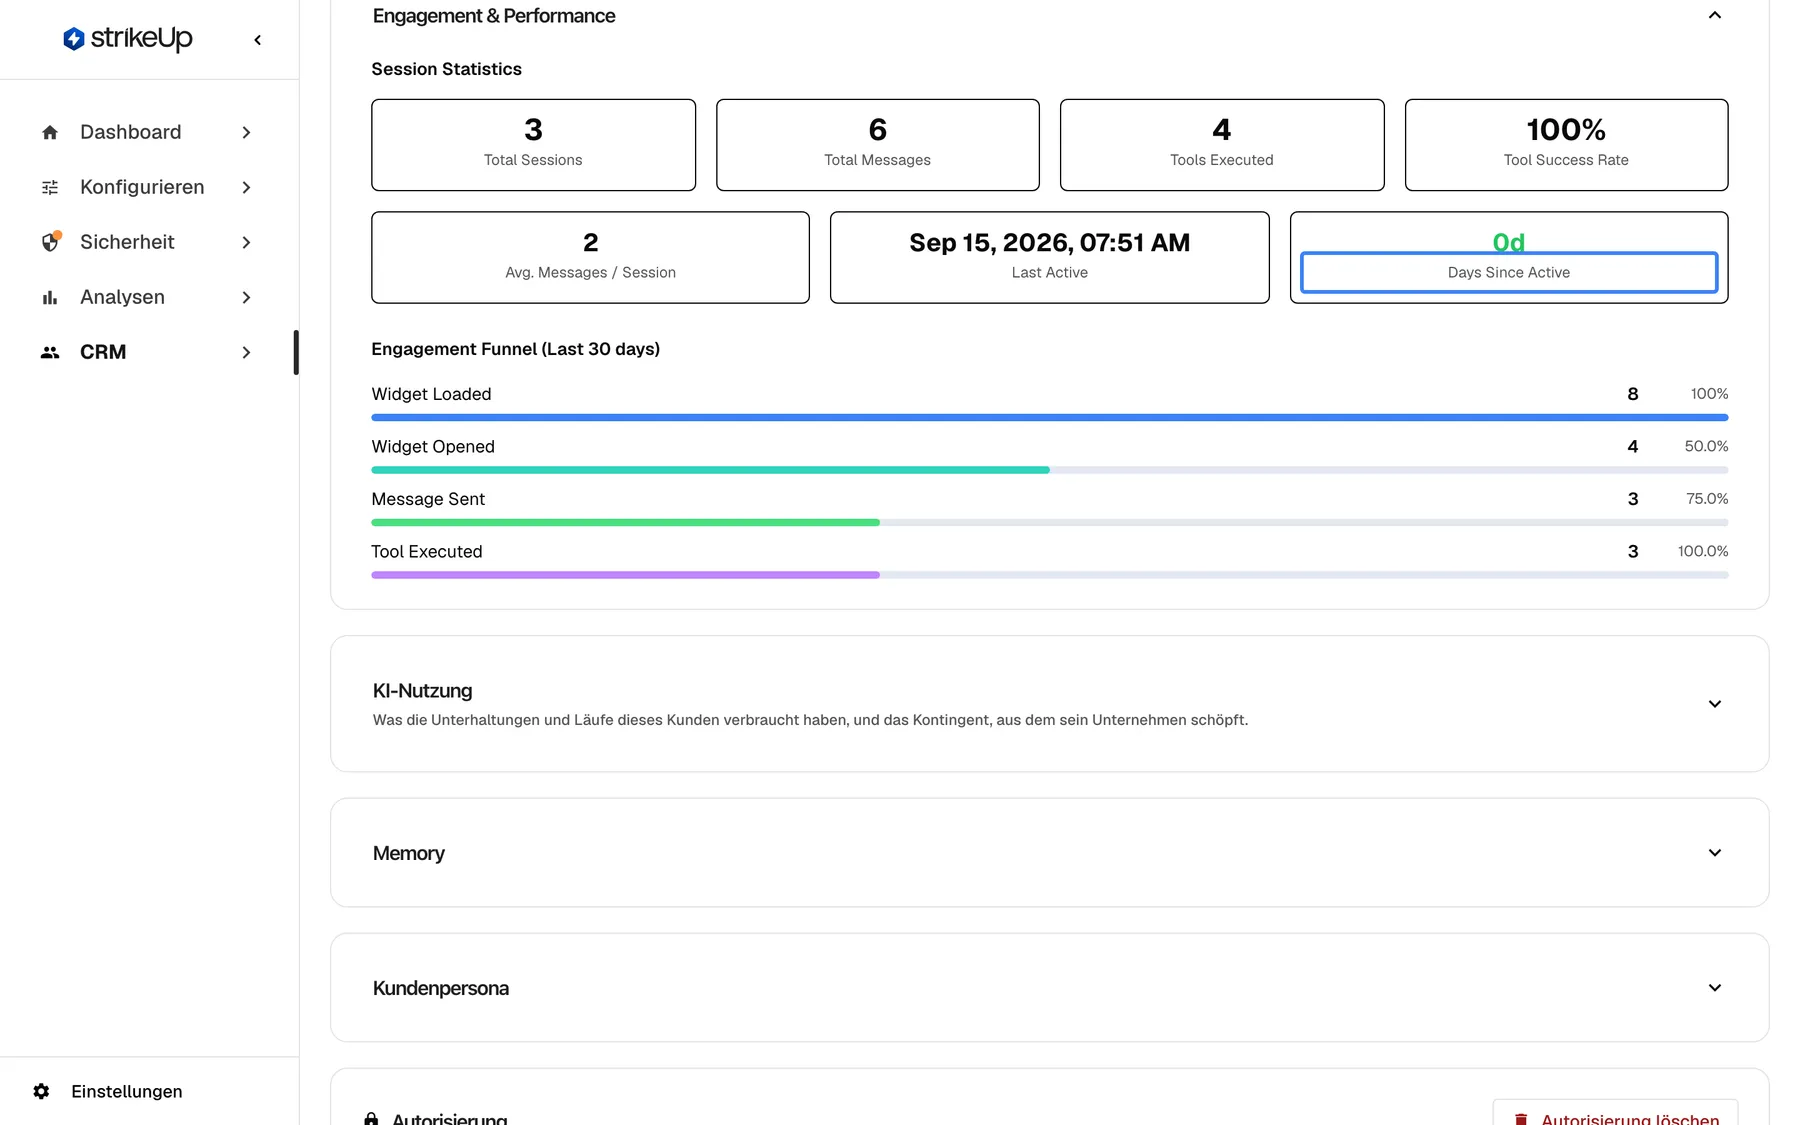Click the Autorisierung lock icon
Image resolution: width=1800 pixels, height=1125 pixels.
(x=371, y=1118)
